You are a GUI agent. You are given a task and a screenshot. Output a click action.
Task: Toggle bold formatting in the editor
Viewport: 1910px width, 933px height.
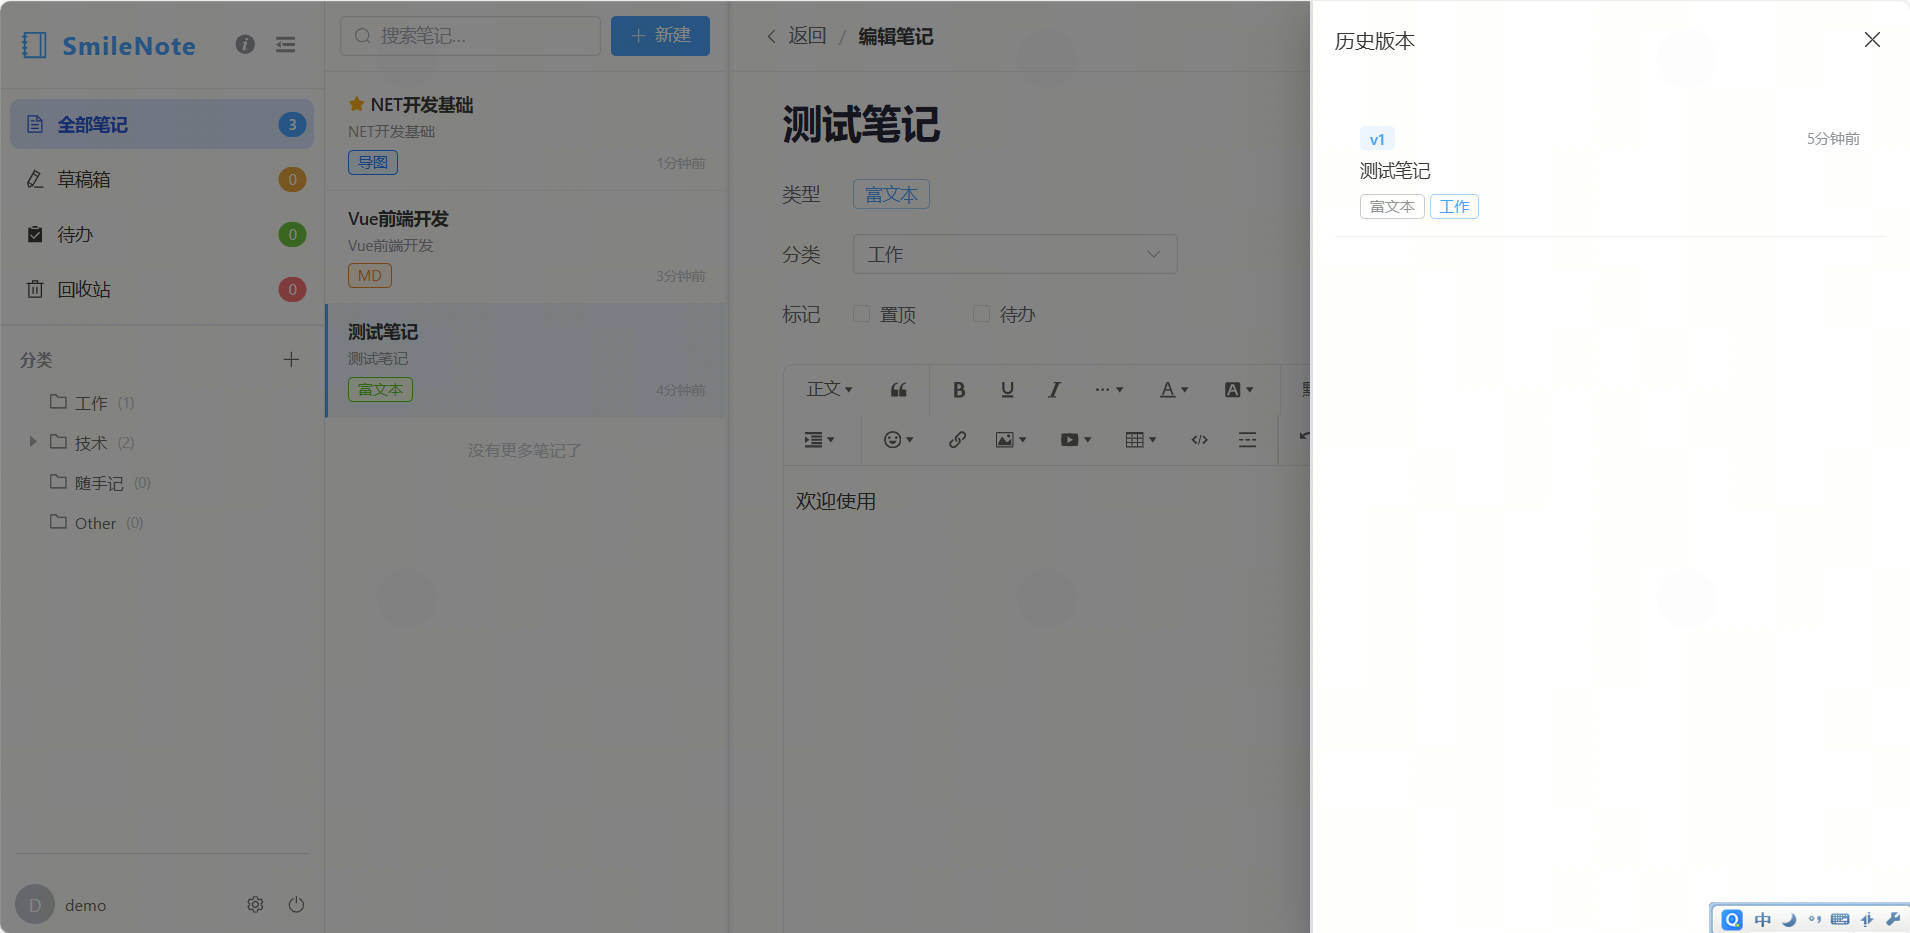click(x=959, y=389)
